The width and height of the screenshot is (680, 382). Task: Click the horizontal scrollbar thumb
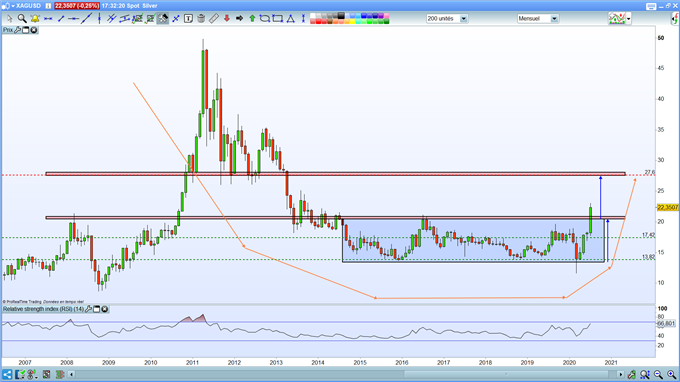tap(506, 374)
